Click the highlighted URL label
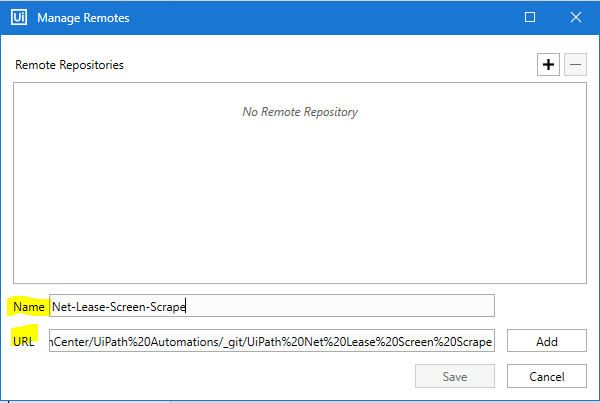Image resolution: width=600 pixels, height=403 pixels. click(24, 341)
